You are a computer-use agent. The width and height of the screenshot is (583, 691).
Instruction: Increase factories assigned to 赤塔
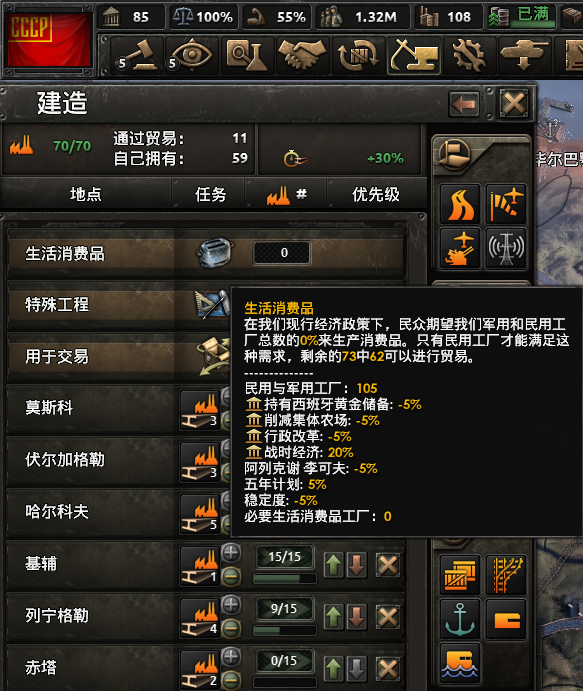click(x=231, y=657)
